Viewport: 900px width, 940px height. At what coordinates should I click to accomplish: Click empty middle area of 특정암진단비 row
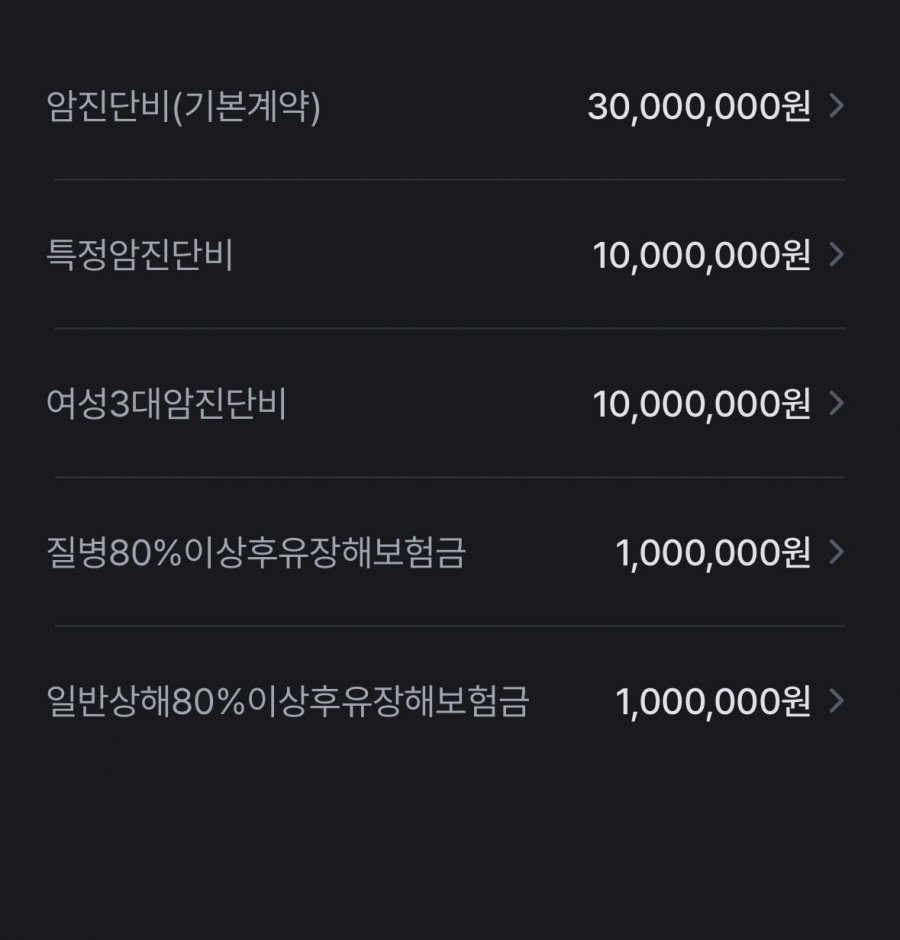[413, 254]
